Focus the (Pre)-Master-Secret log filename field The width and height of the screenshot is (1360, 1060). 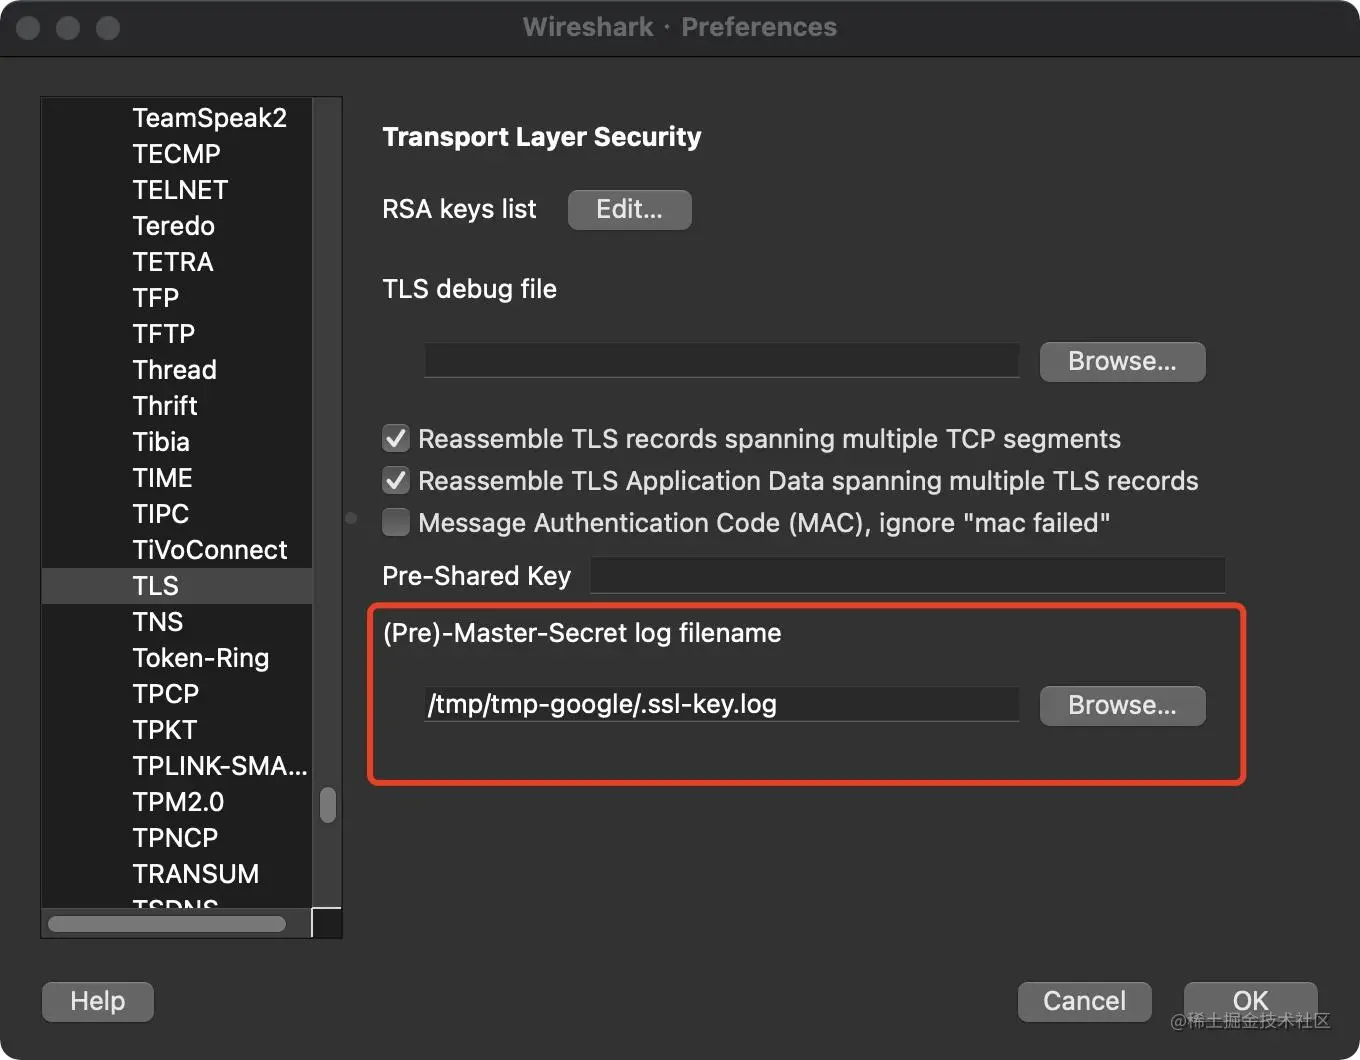[x=721, y=704]
